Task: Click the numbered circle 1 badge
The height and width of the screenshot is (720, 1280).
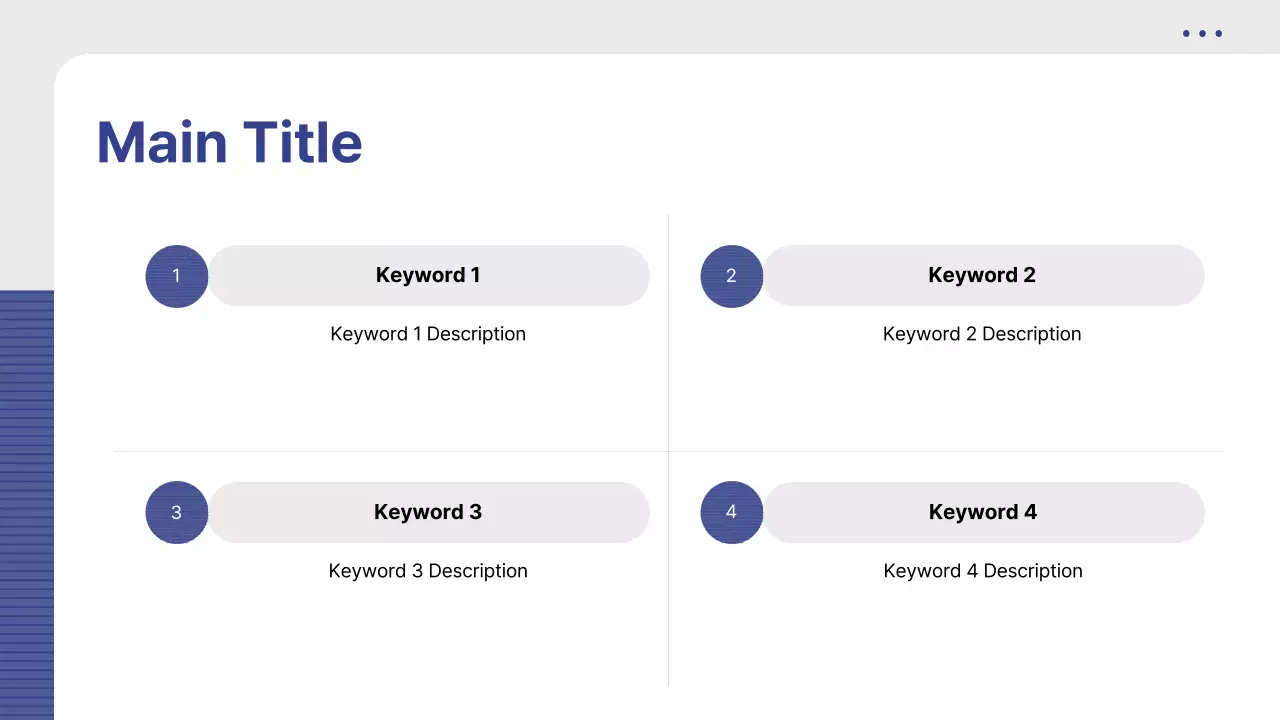Action: click(176, 275)
